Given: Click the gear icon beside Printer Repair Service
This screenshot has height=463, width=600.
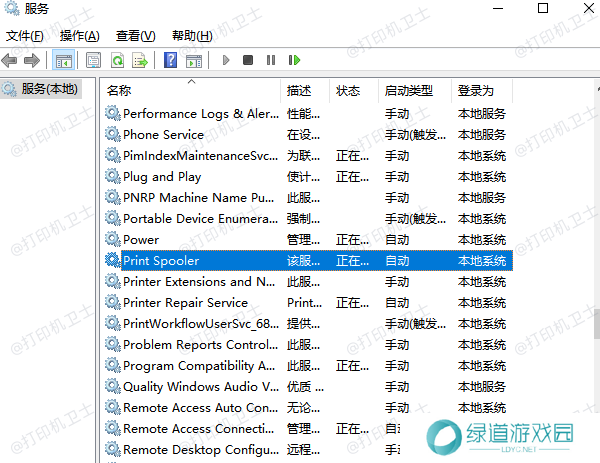Looking at the screenshot, I should pyautogui.click(x=113, y=302).
